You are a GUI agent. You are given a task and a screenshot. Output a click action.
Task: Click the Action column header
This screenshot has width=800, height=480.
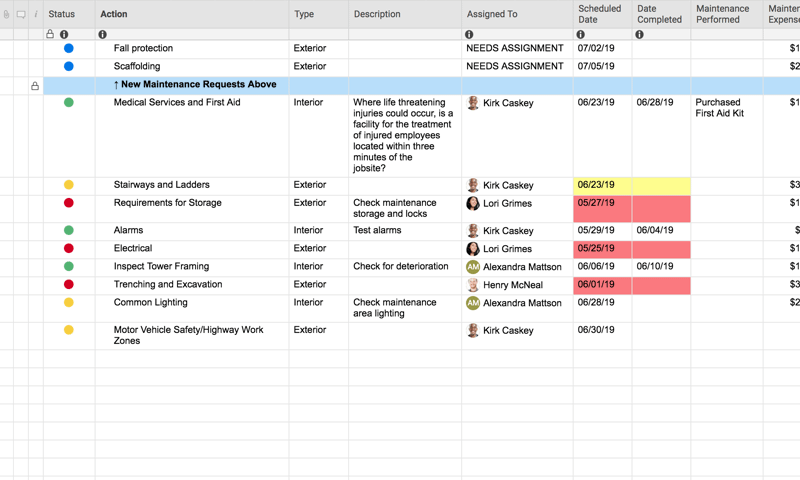(x=192, y=14)
